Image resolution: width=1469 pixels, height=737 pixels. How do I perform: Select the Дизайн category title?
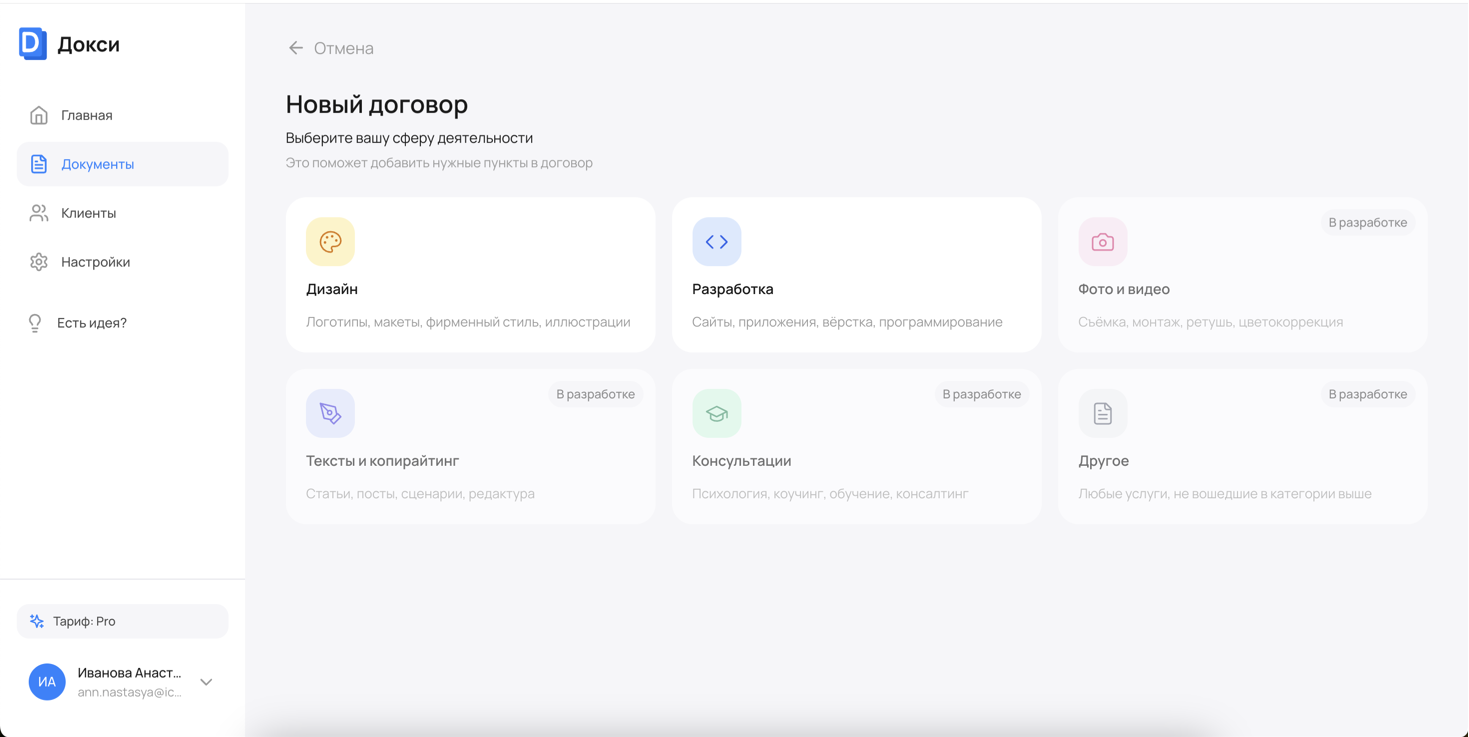click(332, 289)
